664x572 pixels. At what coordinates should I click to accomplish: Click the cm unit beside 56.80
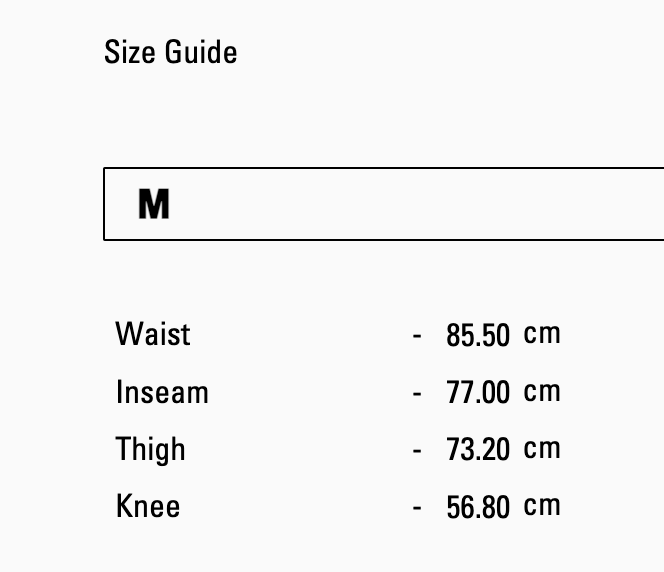[x=542, y=506]
